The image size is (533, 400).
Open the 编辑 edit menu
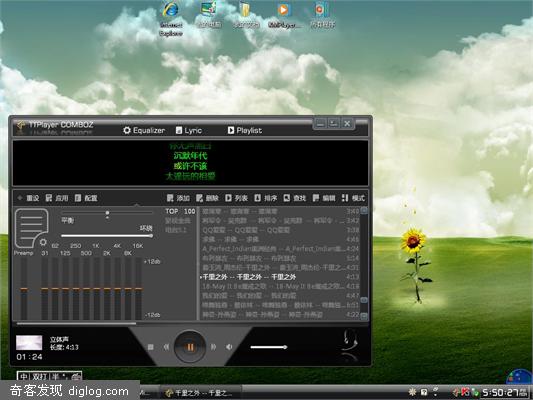[x=324, y=198]
